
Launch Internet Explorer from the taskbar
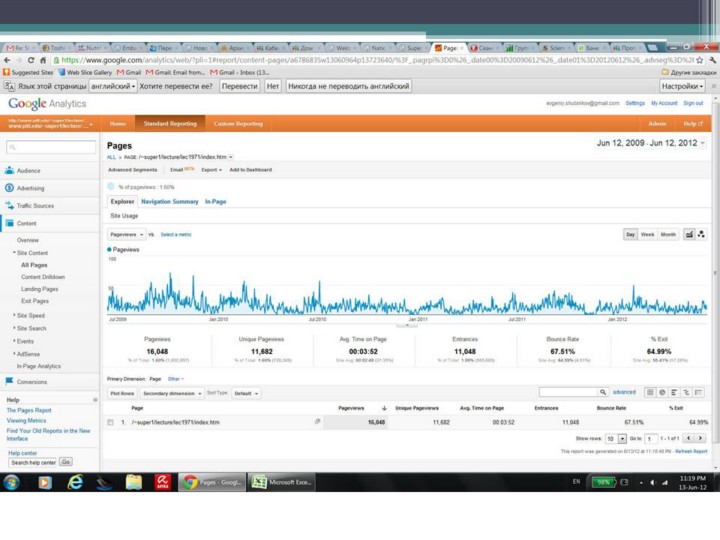pyautogui.click(x=75, y=482)
